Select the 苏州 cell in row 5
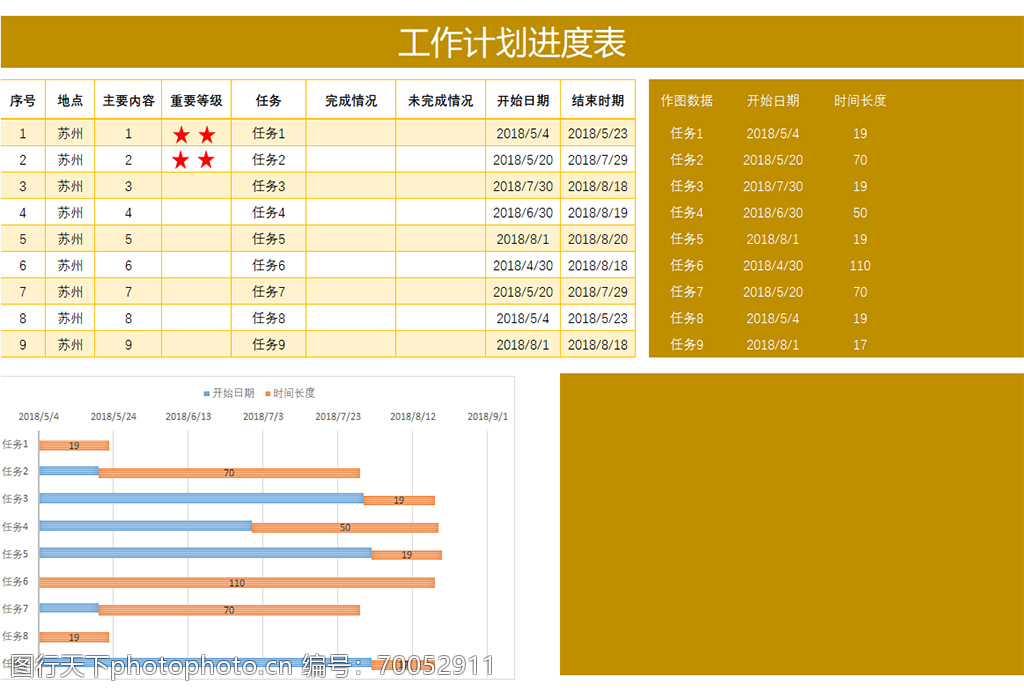This screenshot has width=1024, height=692. (x=70, y=239)
